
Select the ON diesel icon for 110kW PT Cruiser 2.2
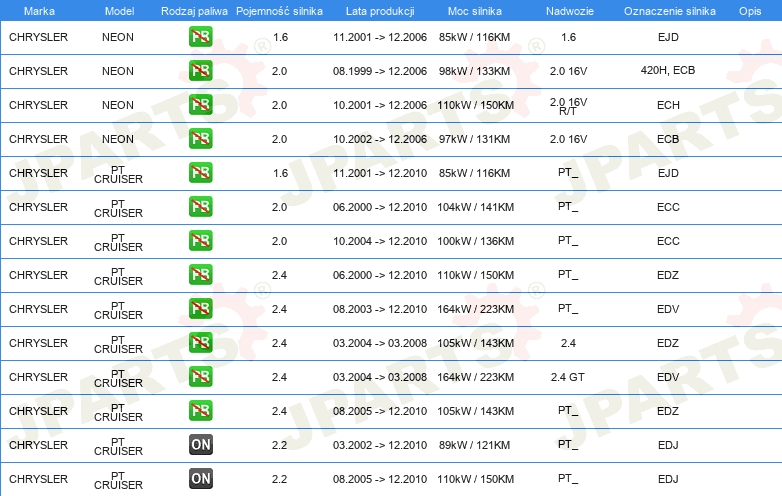point(200,479)
